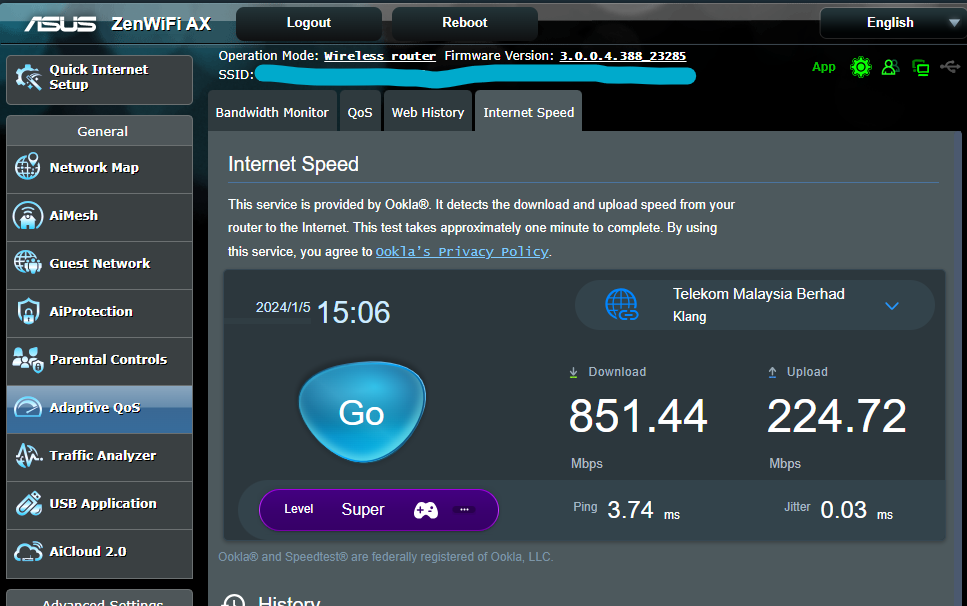Open Traffic Analyzer via its icon
967x606 pixels.
pos(28,455)
